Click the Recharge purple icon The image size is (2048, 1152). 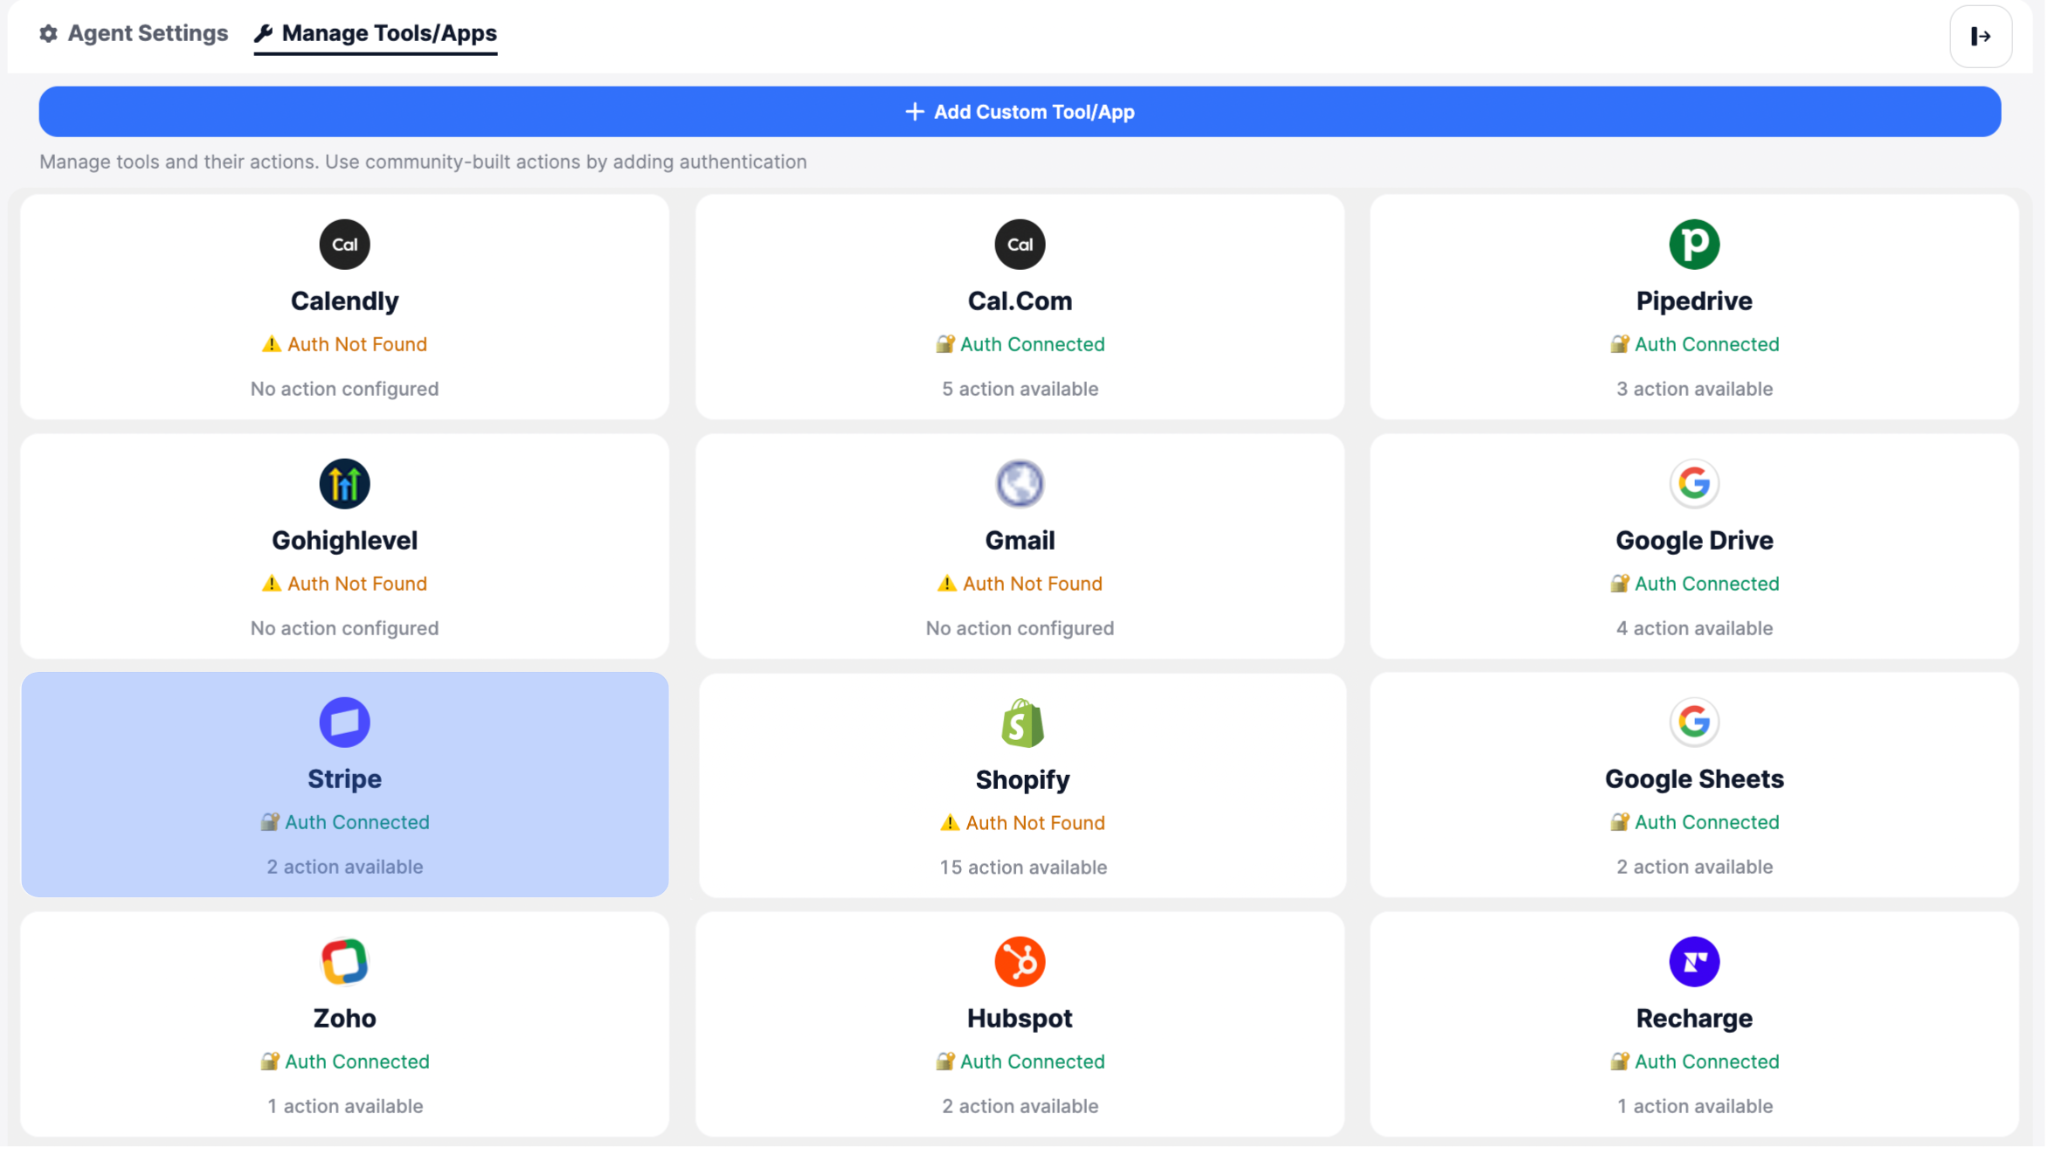click(1693, 962)
